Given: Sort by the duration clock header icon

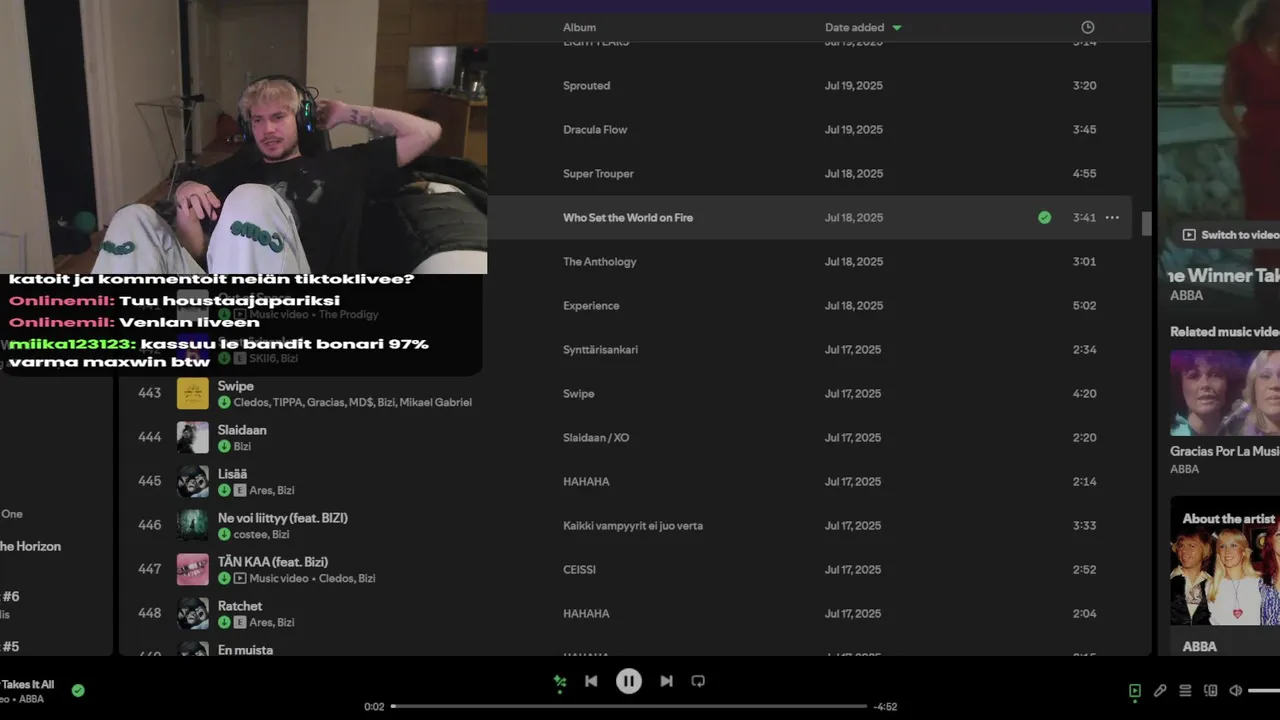Looking at the screenshot, I should (x=1088, y=27).
